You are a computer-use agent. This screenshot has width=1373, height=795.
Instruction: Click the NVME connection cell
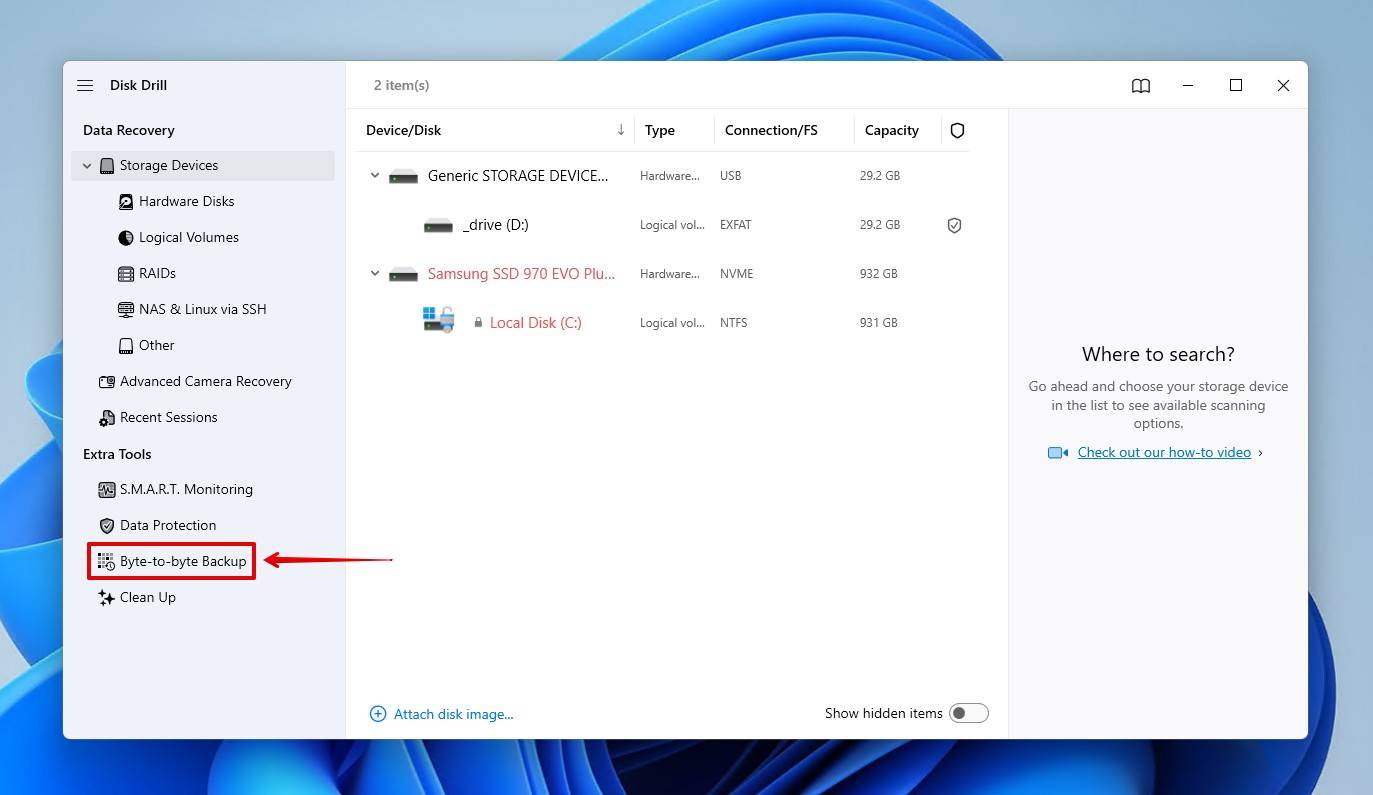pyautogui.click(x=737, y=274)
